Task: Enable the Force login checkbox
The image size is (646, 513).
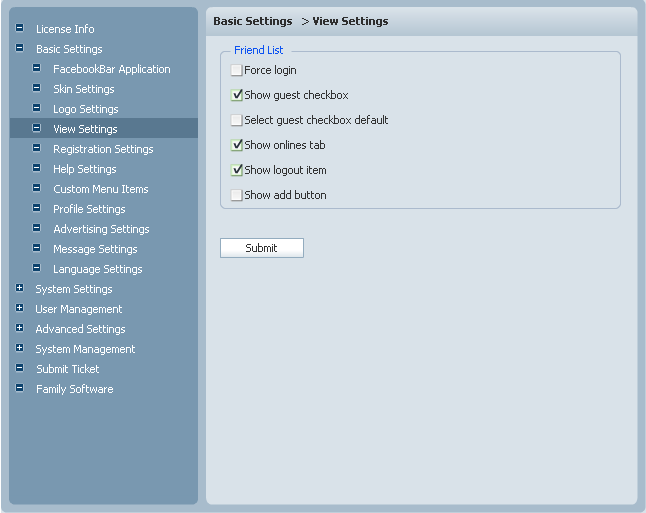Action: coord(237,70)
